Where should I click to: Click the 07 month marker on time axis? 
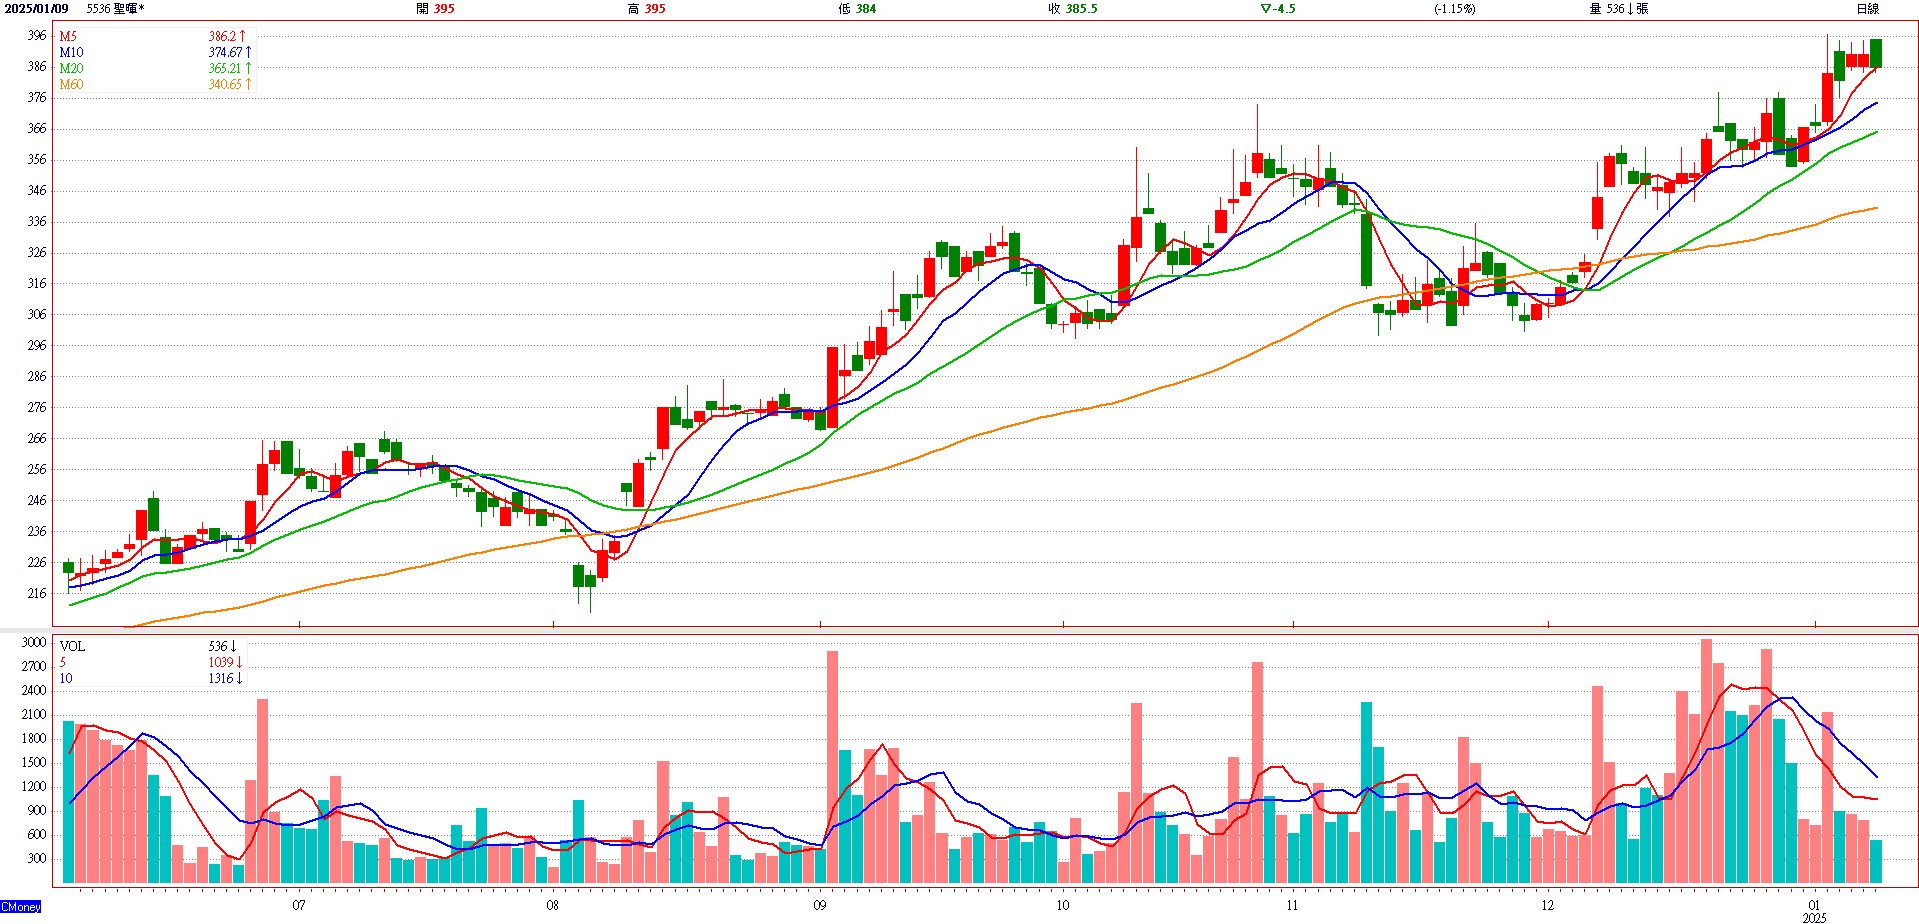tap(299, 905)
